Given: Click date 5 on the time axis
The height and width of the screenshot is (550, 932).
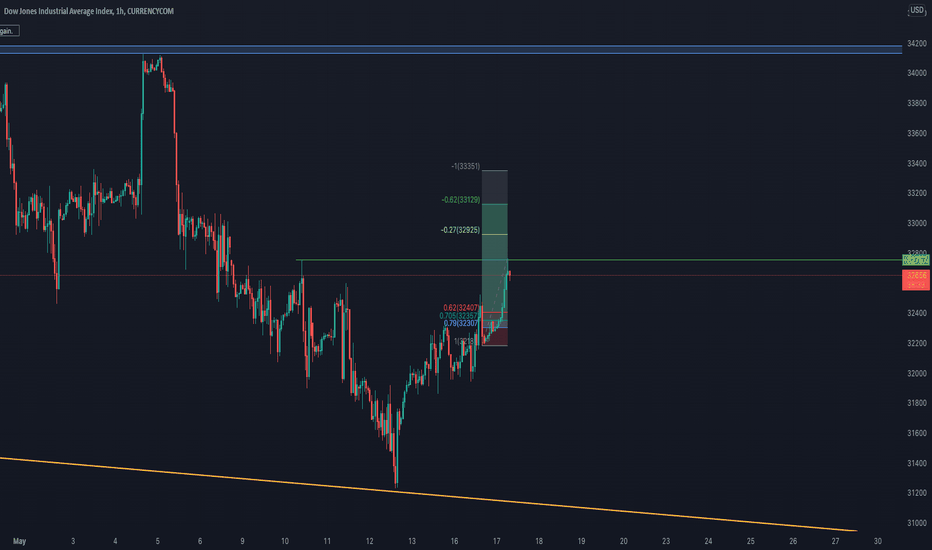Looking at the screenshot, I should 158,541.
